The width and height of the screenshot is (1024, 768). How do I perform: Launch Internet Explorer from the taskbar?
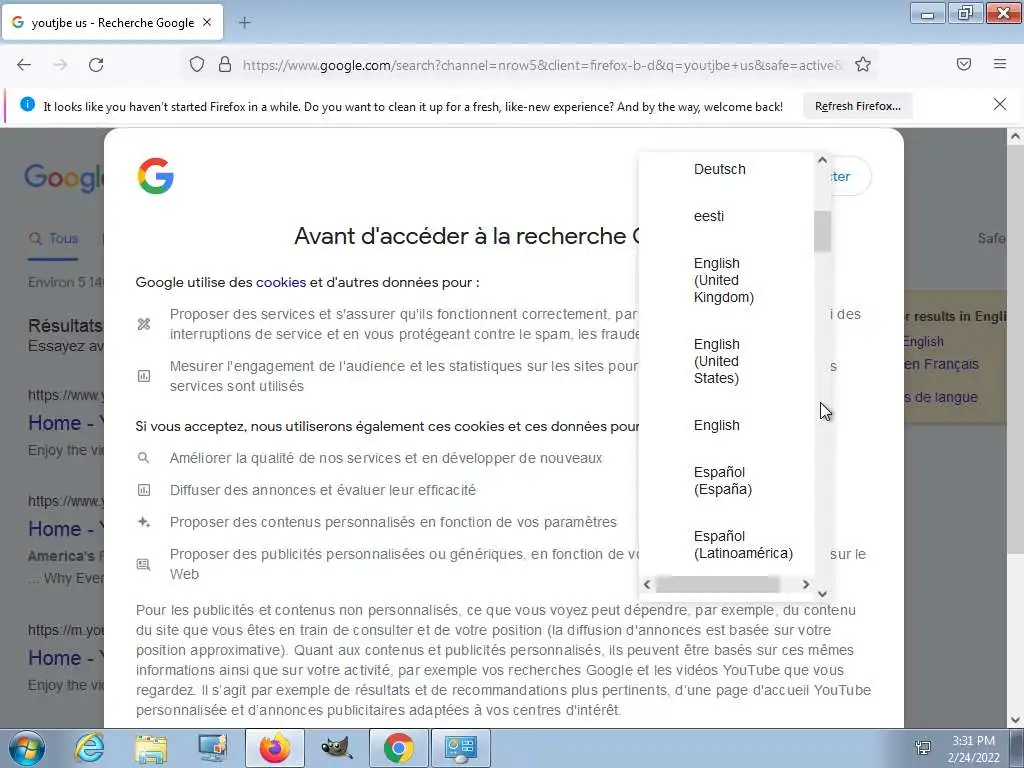88,748
